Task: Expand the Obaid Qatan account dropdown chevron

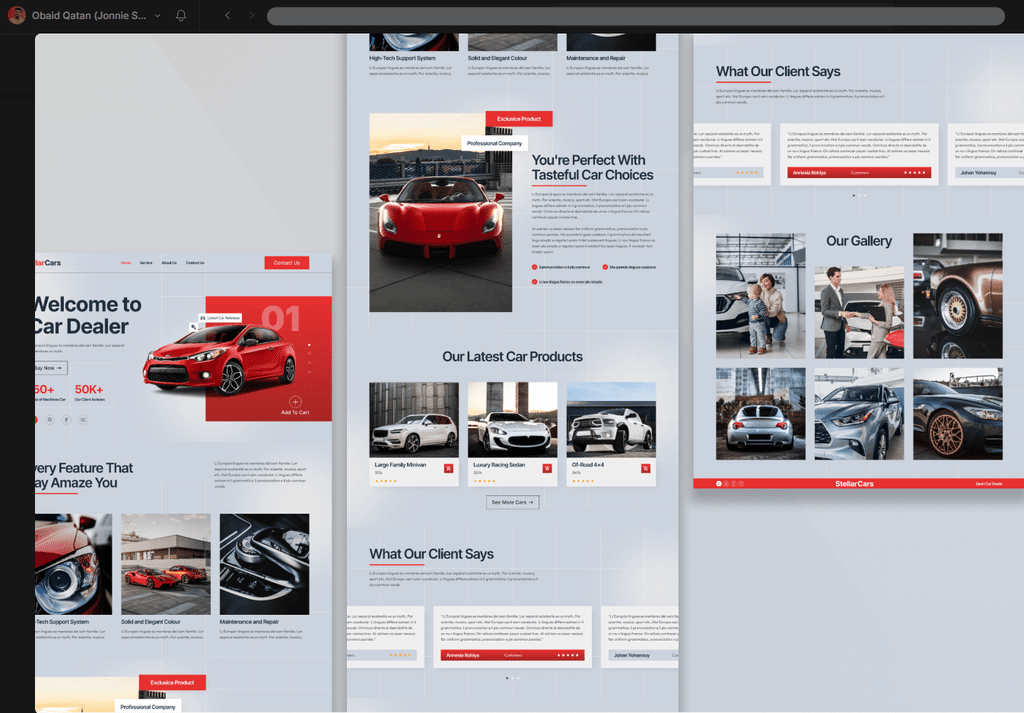Action: coord(157,16)
